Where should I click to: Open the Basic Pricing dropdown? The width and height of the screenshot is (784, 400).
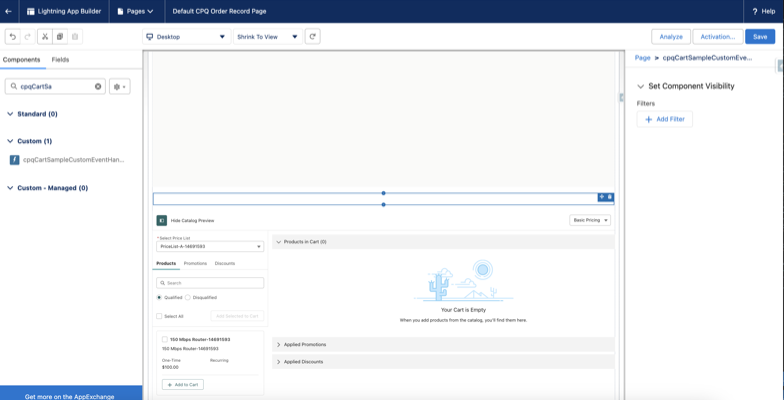click(590, 220)
